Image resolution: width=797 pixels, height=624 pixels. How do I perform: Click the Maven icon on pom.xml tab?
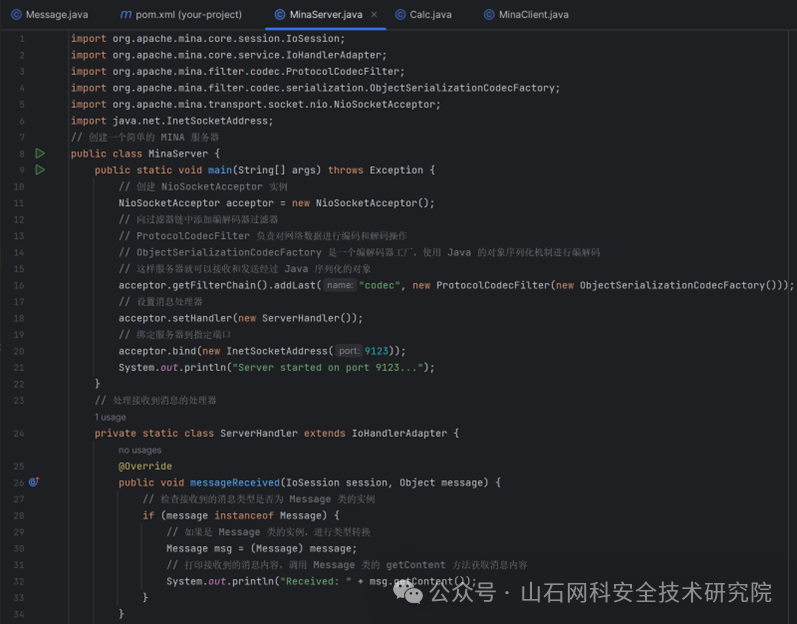[x=126, y=15]
